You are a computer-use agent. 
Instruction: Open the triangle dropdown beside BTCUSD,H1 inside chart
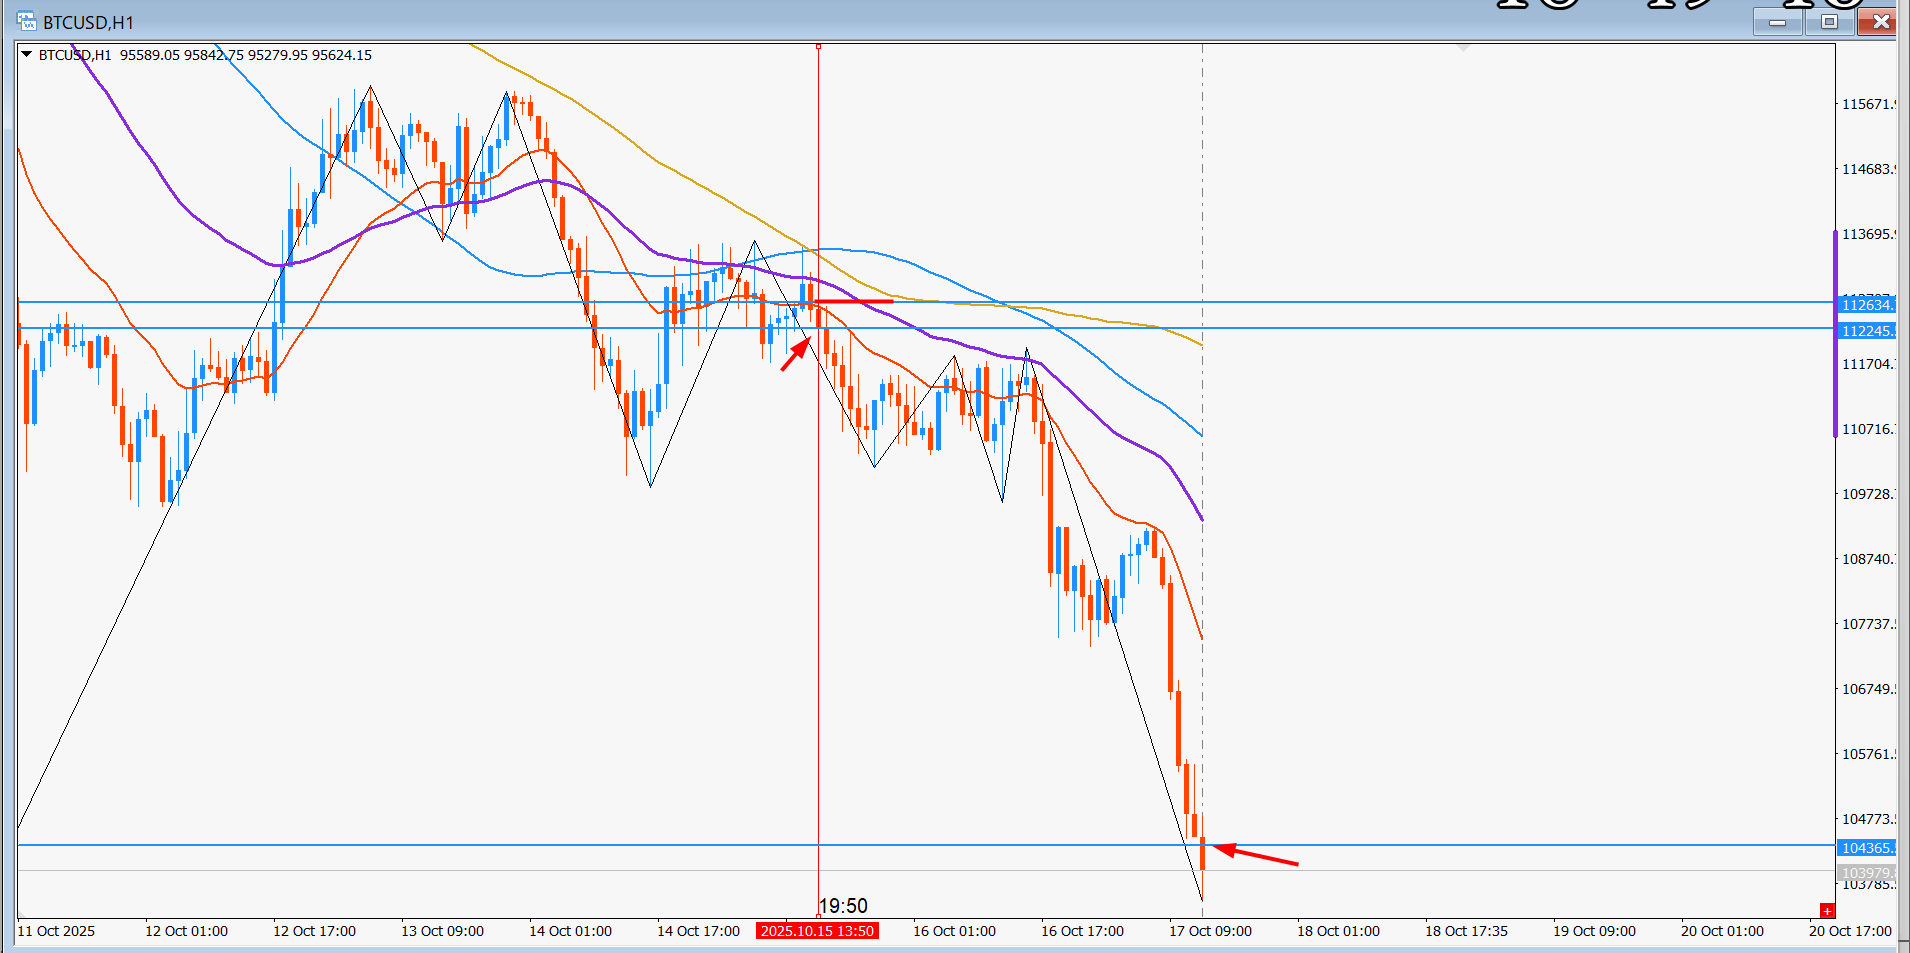[x=26, y=55]
